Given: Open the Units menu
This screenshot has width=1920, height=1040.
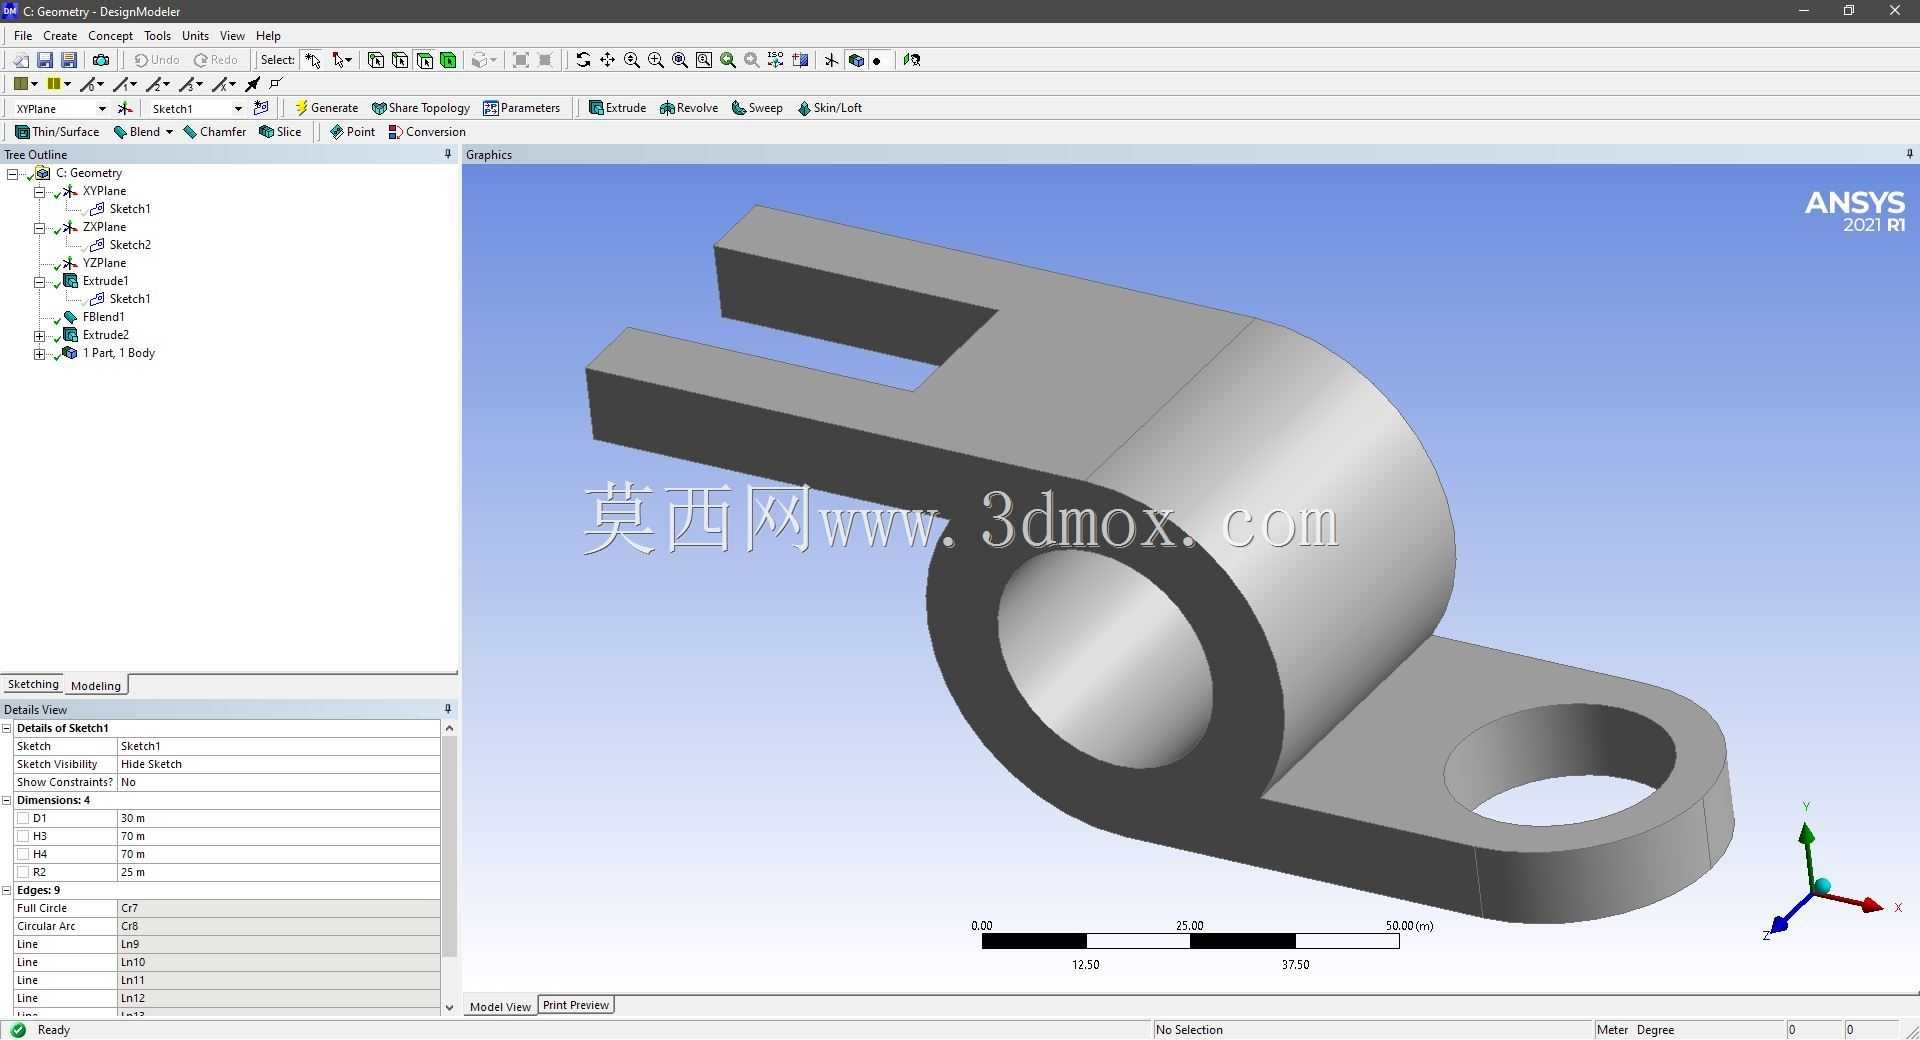Looking at the screenshot, I should (195, 35).
